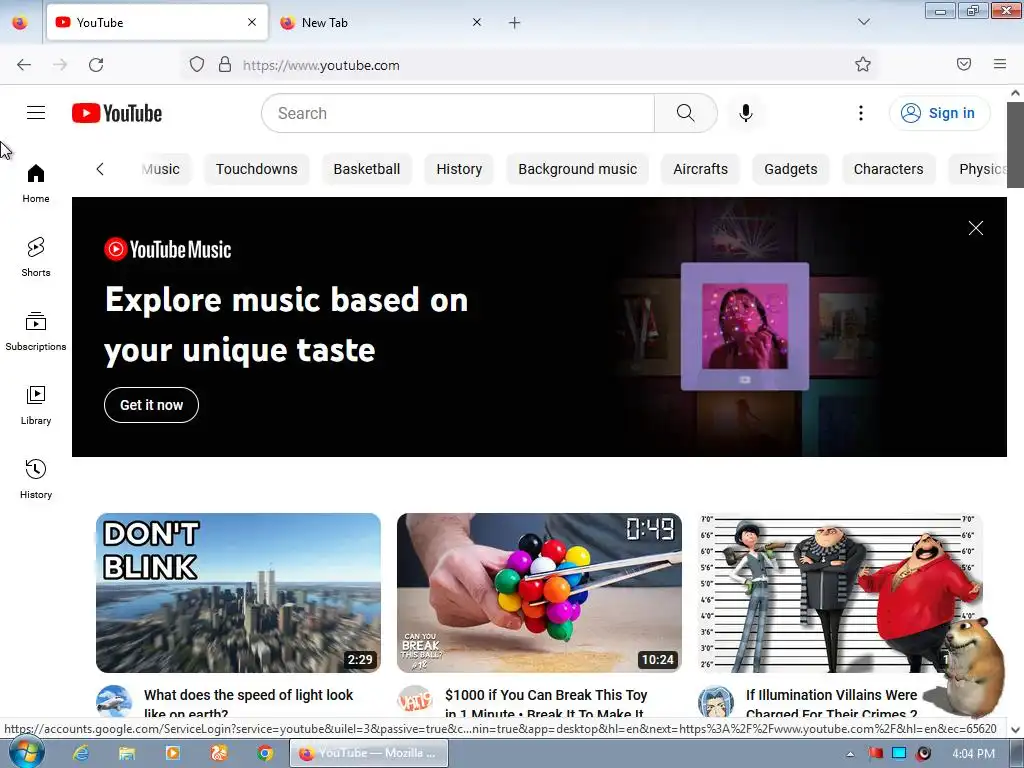The image size is (1024, 768).
Task: Close the YouTube tab
Action: click(252, 22)
